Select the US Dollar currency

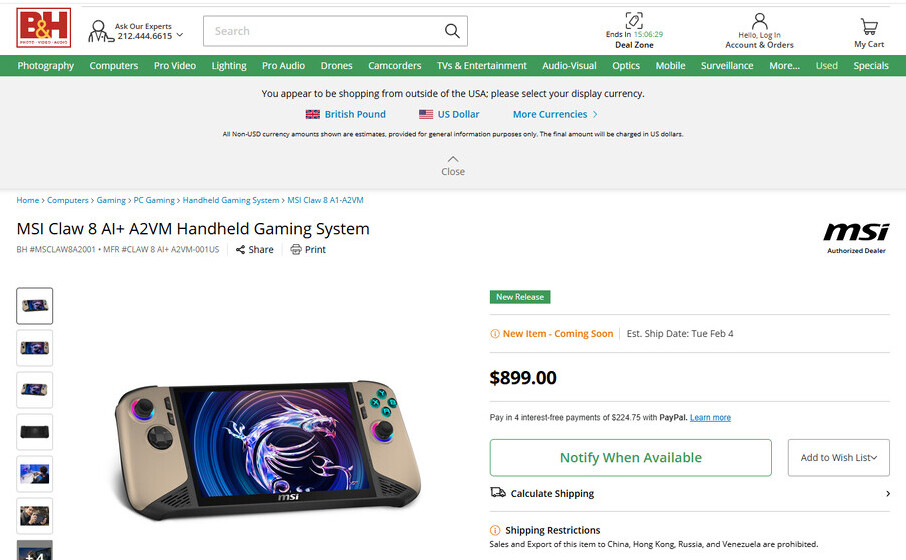(x=449, y=114)
